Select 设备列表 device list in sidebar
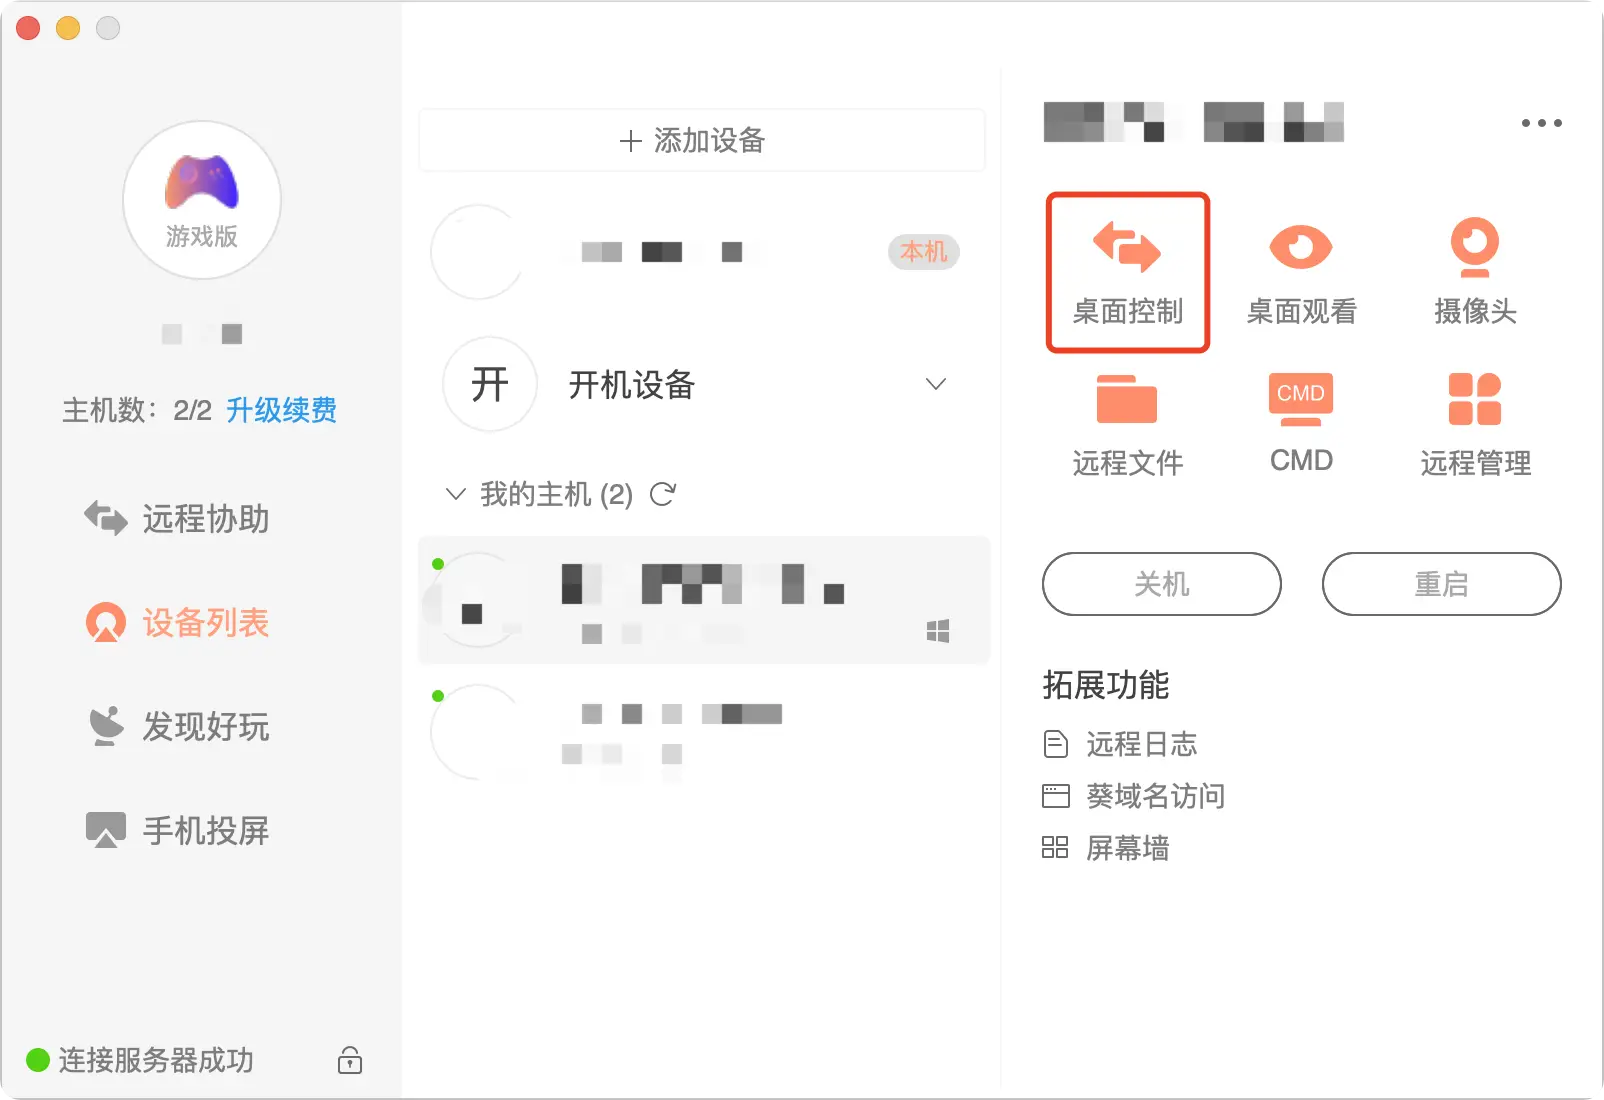Image resolution: width=1604 pixels, height=1100 pixels. click(x=177, y=622)
